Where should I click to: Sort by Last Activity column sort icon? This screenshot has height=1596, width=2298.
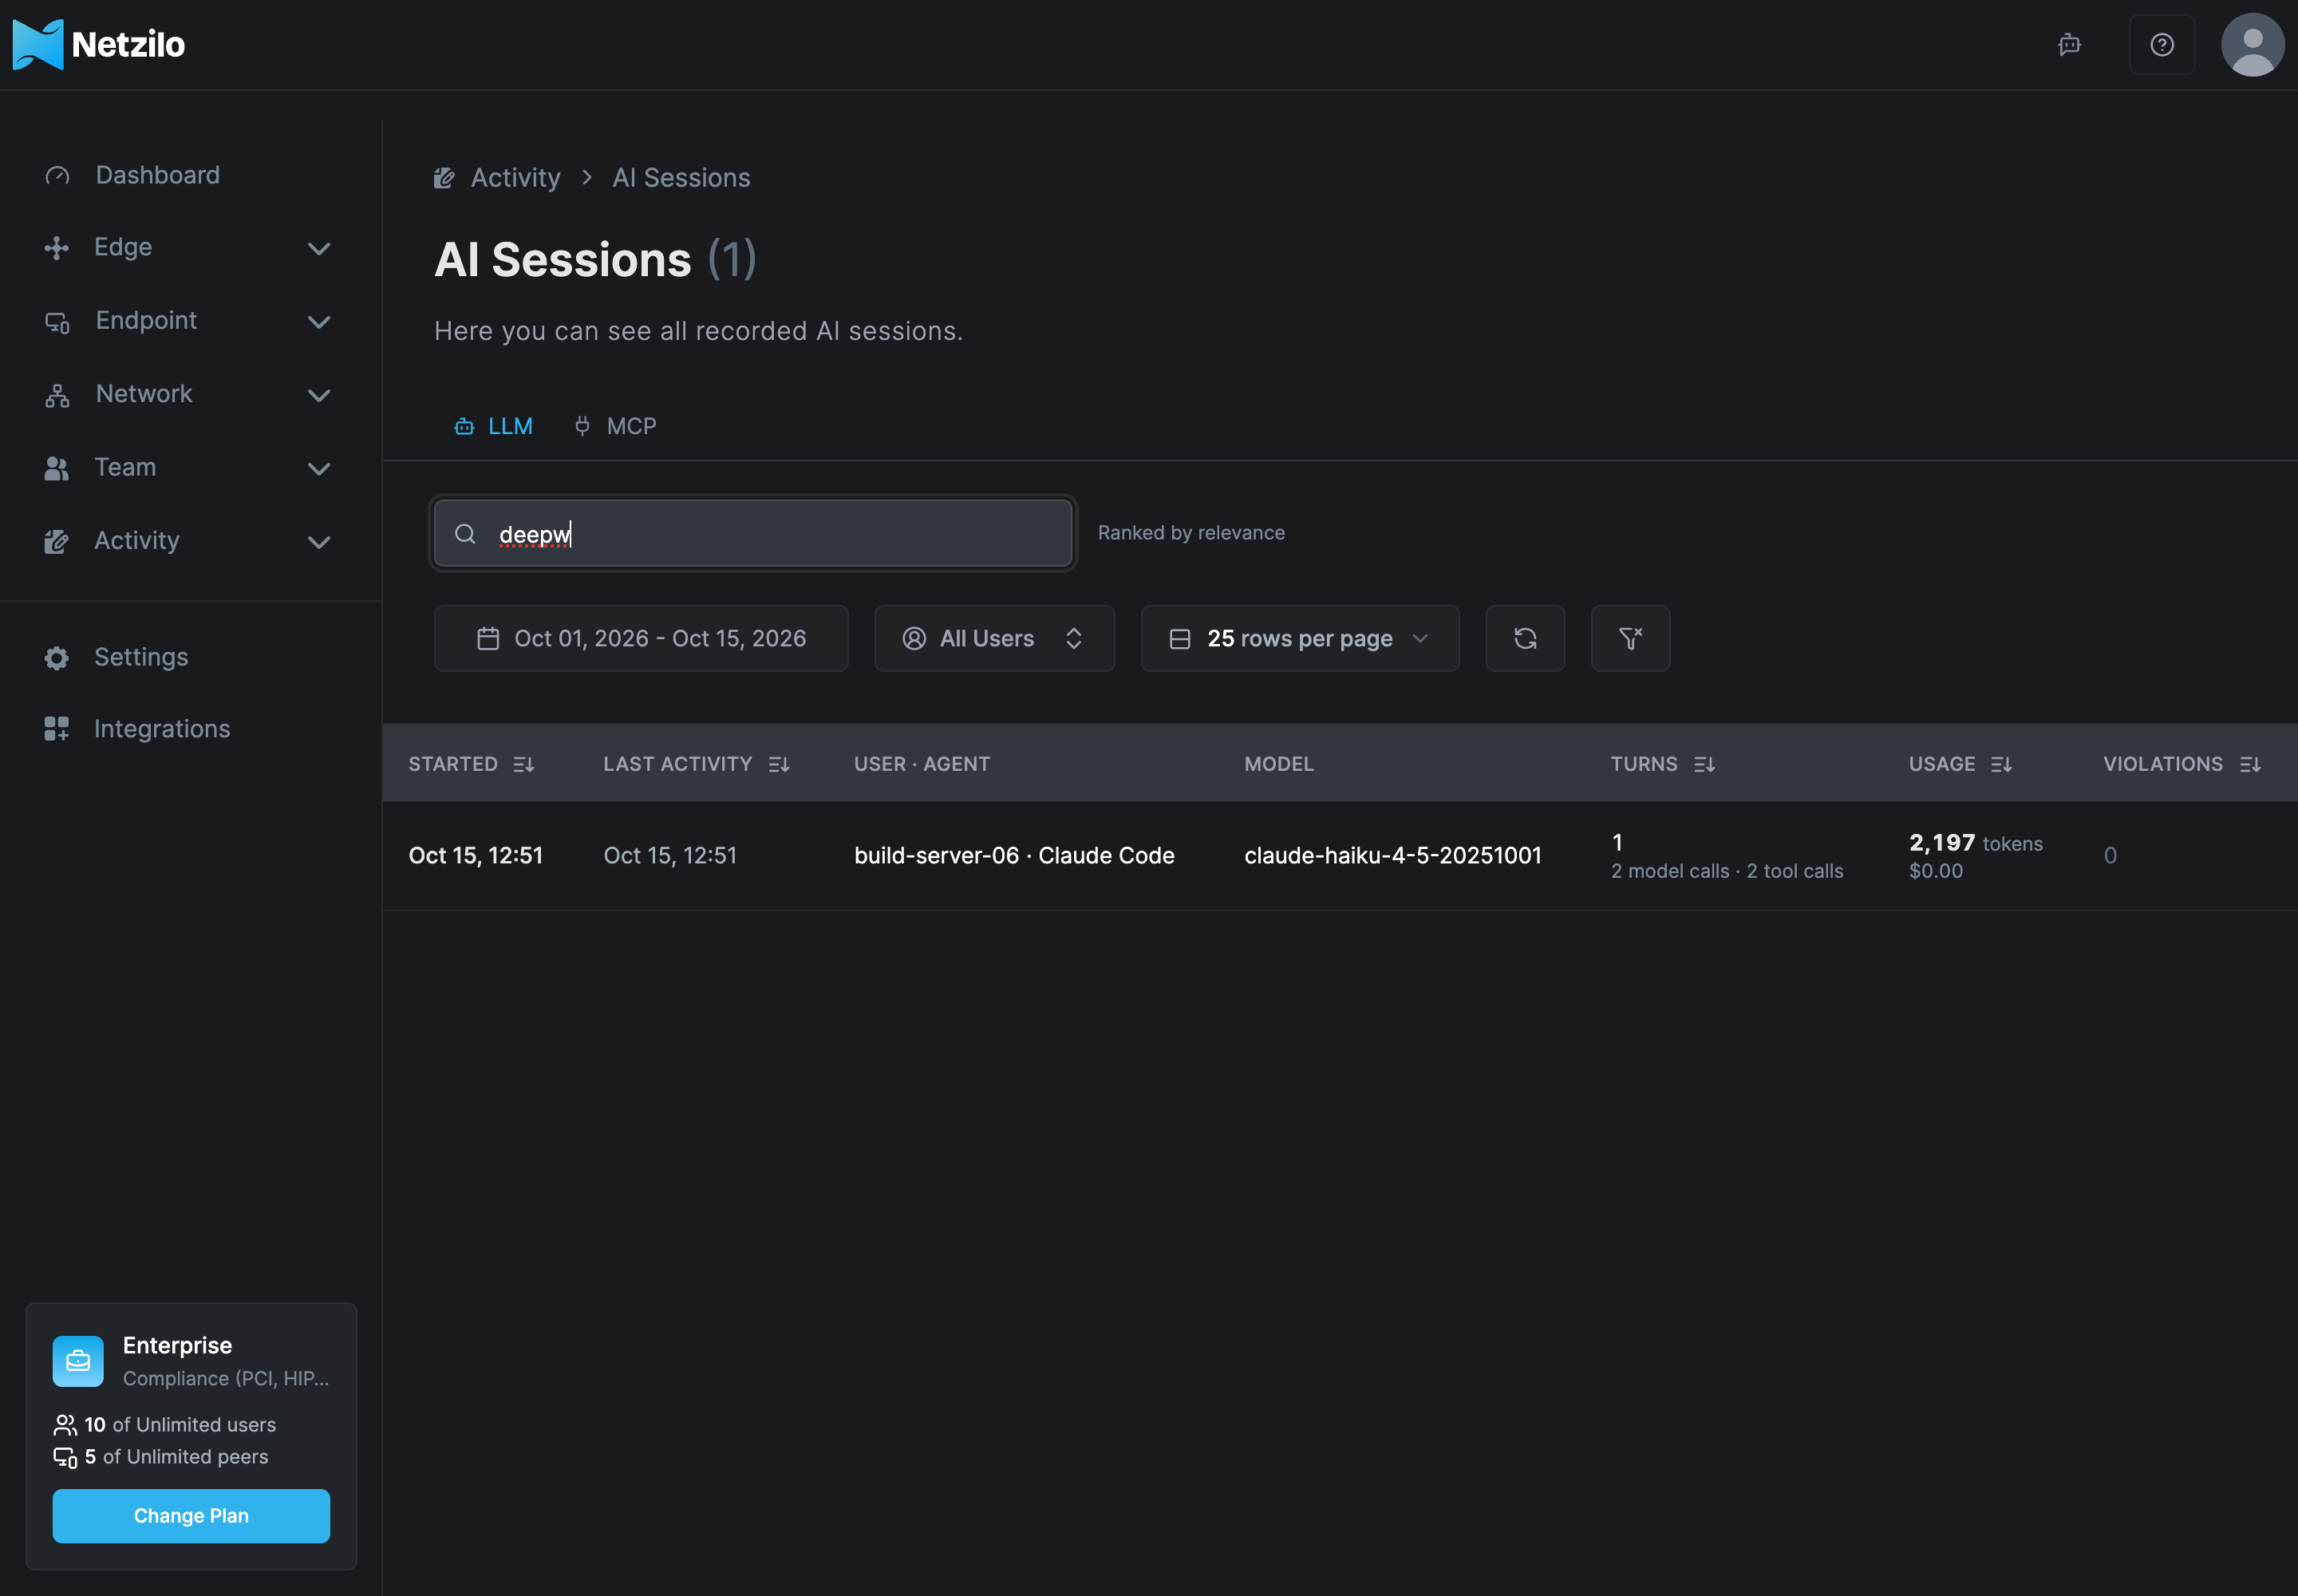[779, 764]
